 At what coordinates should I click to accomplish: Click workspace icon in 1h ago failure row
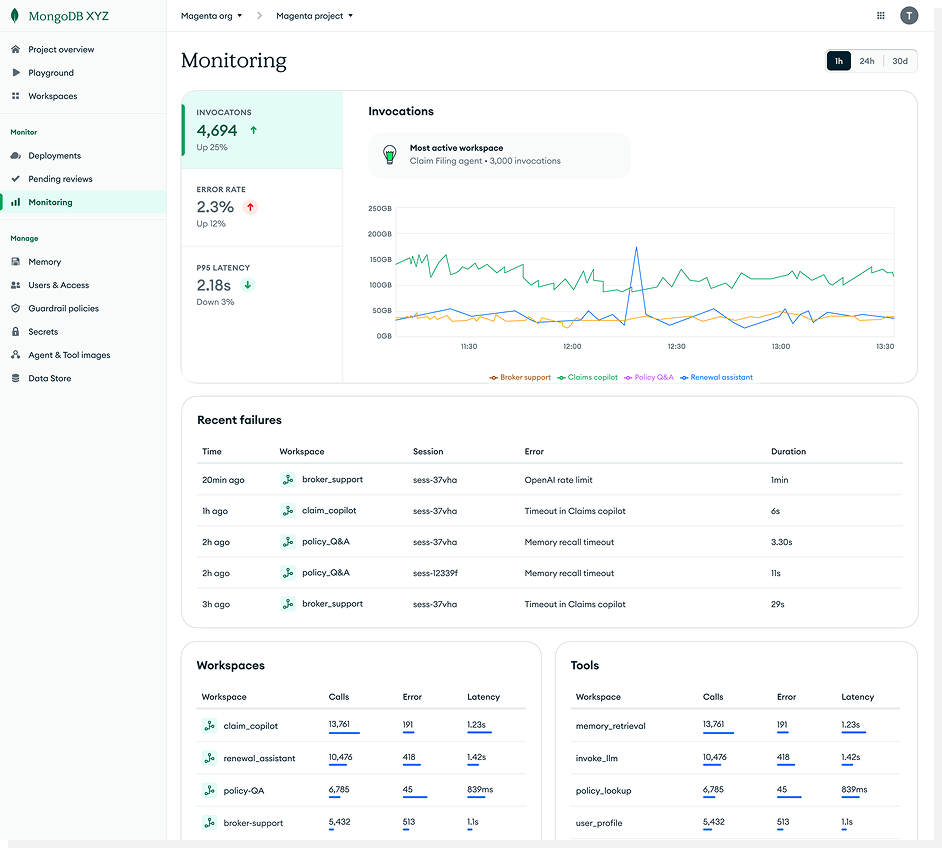point(288,511)
